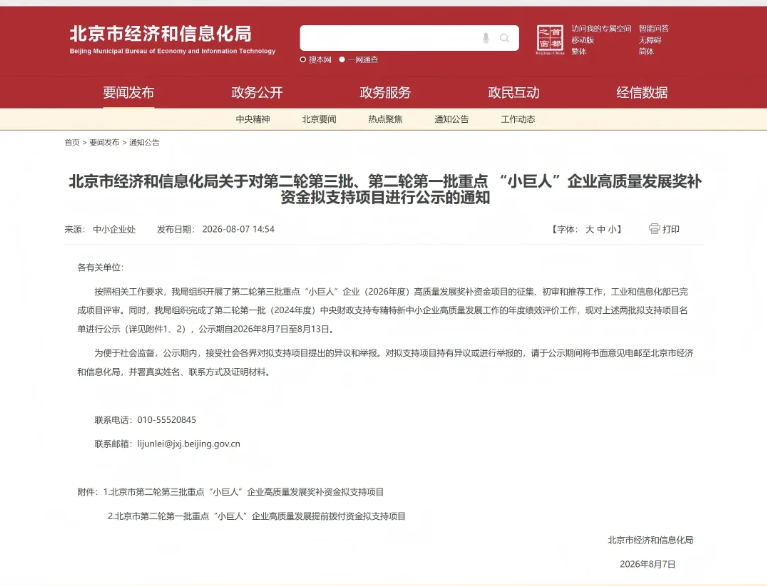Click the 打印 print button
767x586 pixels.
[671, 229]
